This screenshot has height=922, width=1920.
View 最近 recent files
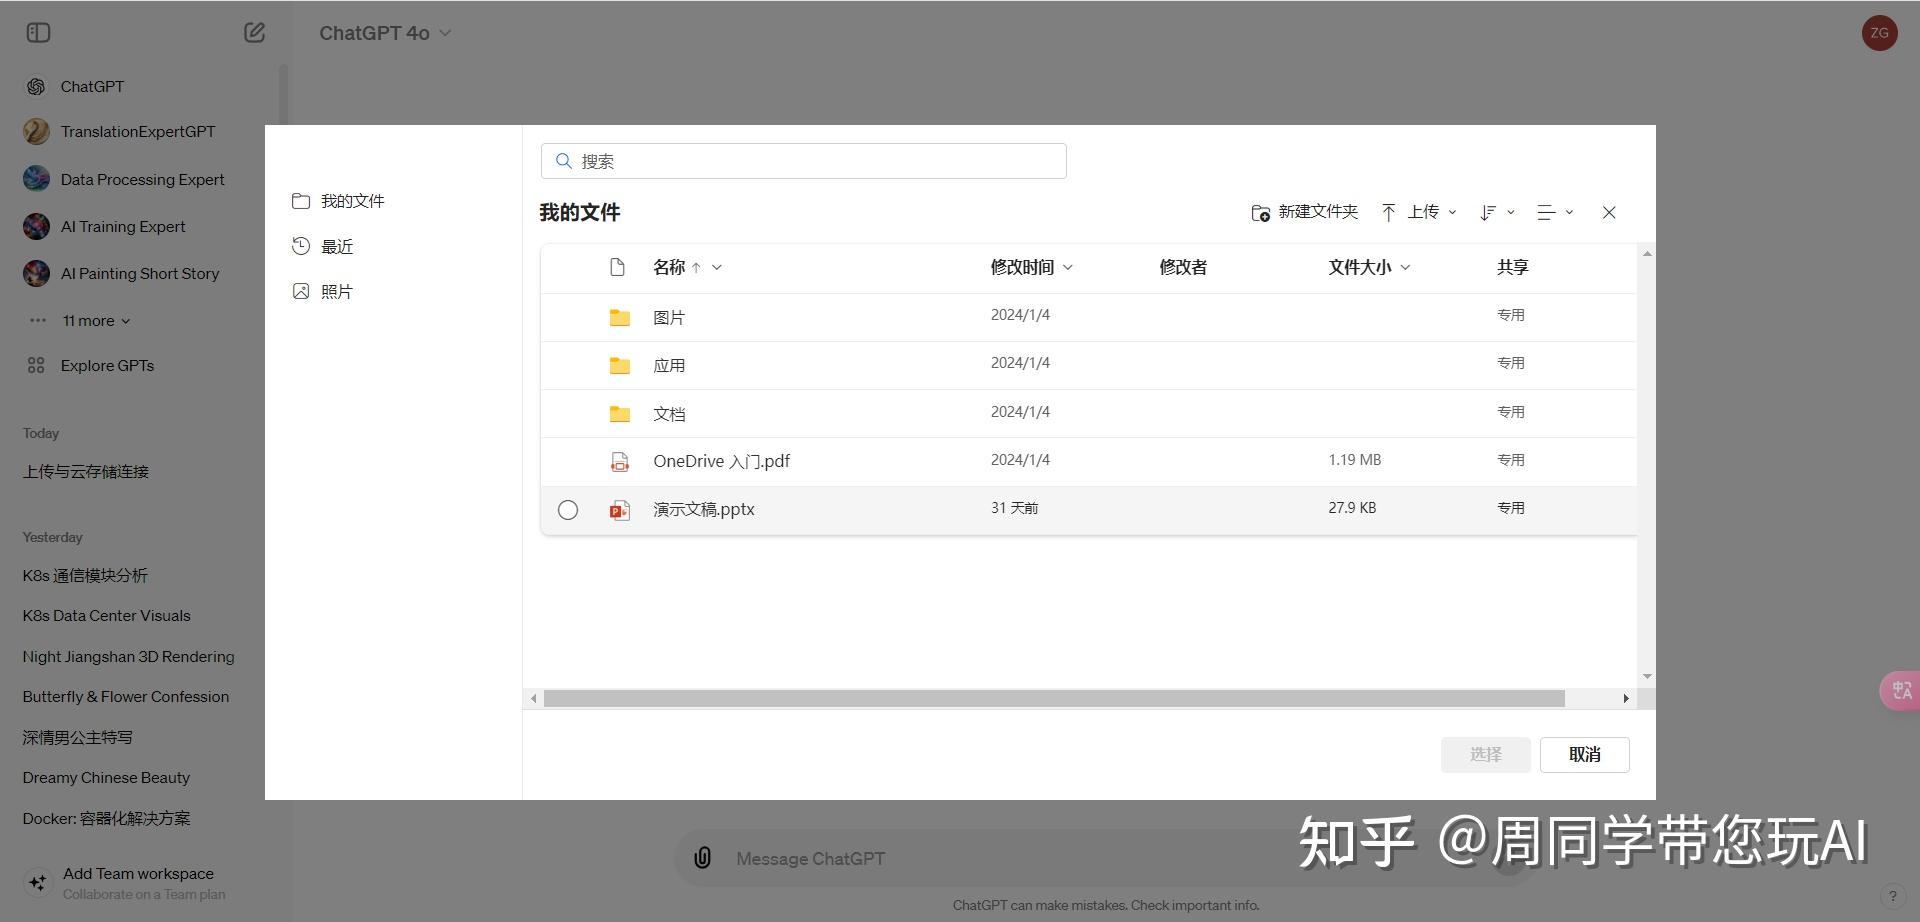(x=336, y=245)
